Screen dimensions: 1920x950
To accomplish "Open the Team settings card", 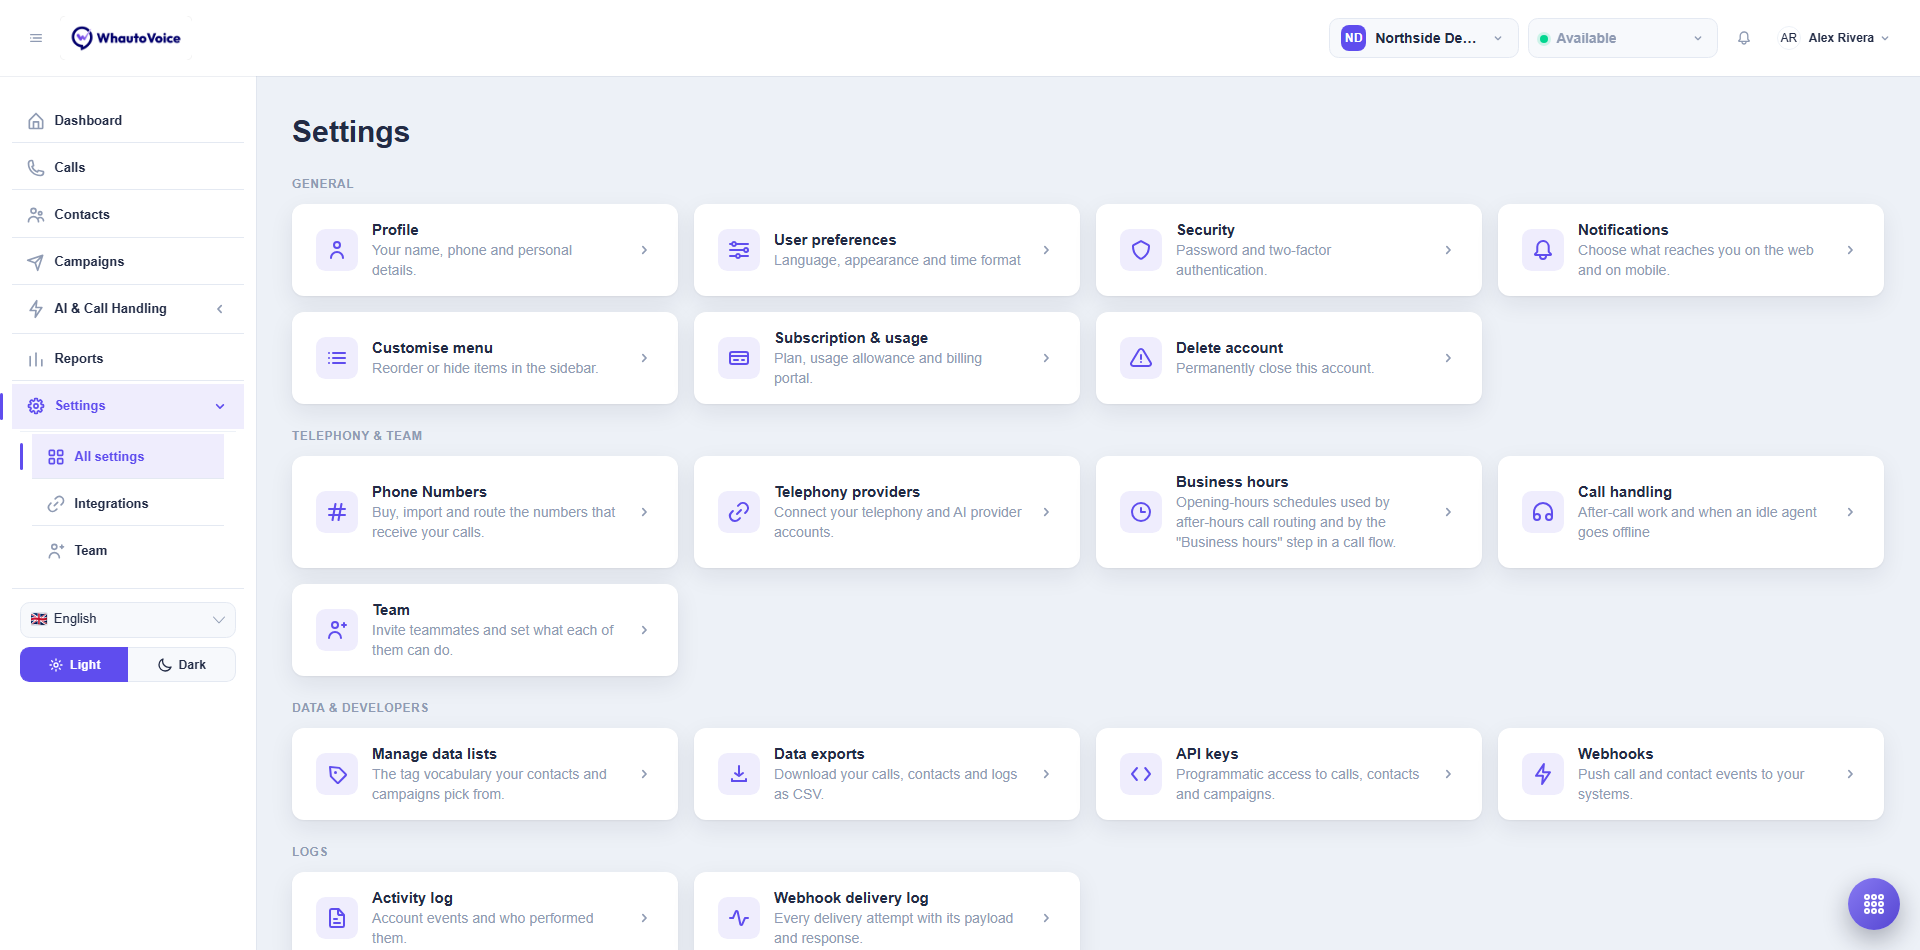I will (x=485, y=630).
